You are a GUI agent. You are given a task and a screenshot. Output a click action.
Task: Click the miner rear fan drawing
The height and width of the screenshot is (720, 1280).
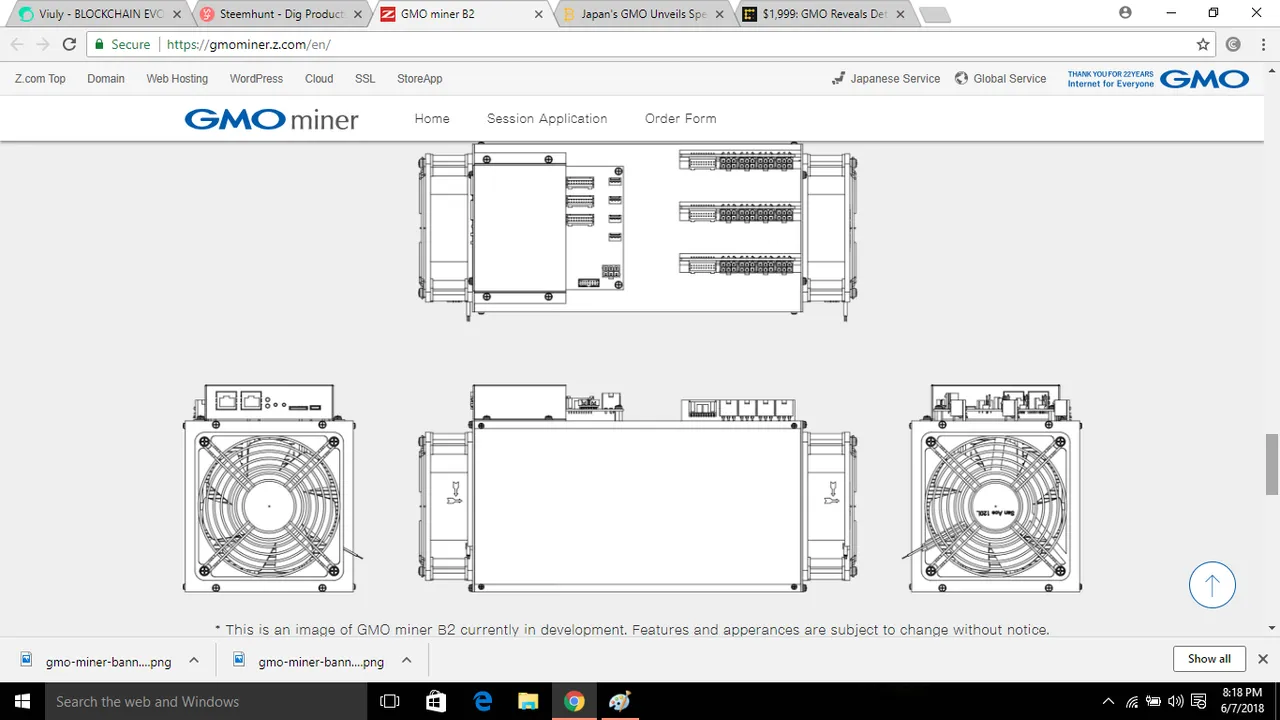993,489
